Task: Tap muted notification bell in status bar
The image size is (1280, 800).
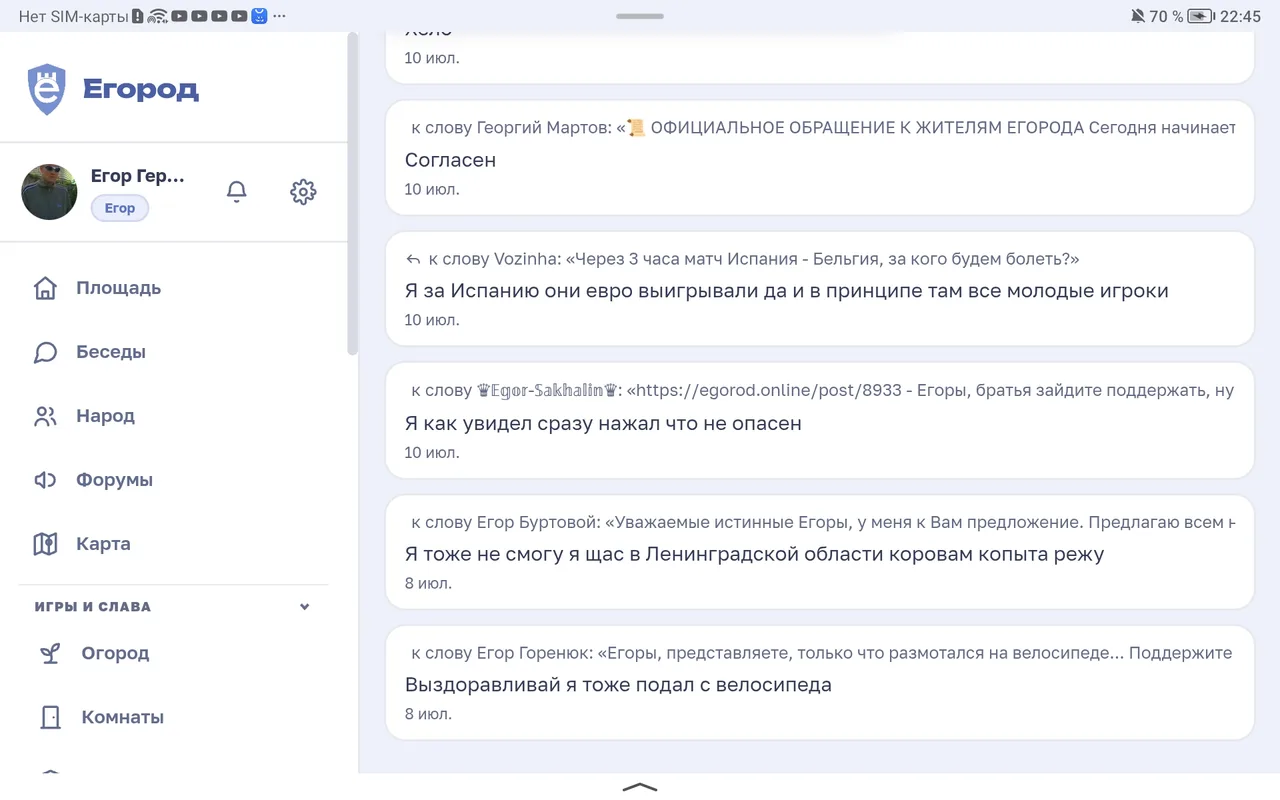Action: point(1138,16)
